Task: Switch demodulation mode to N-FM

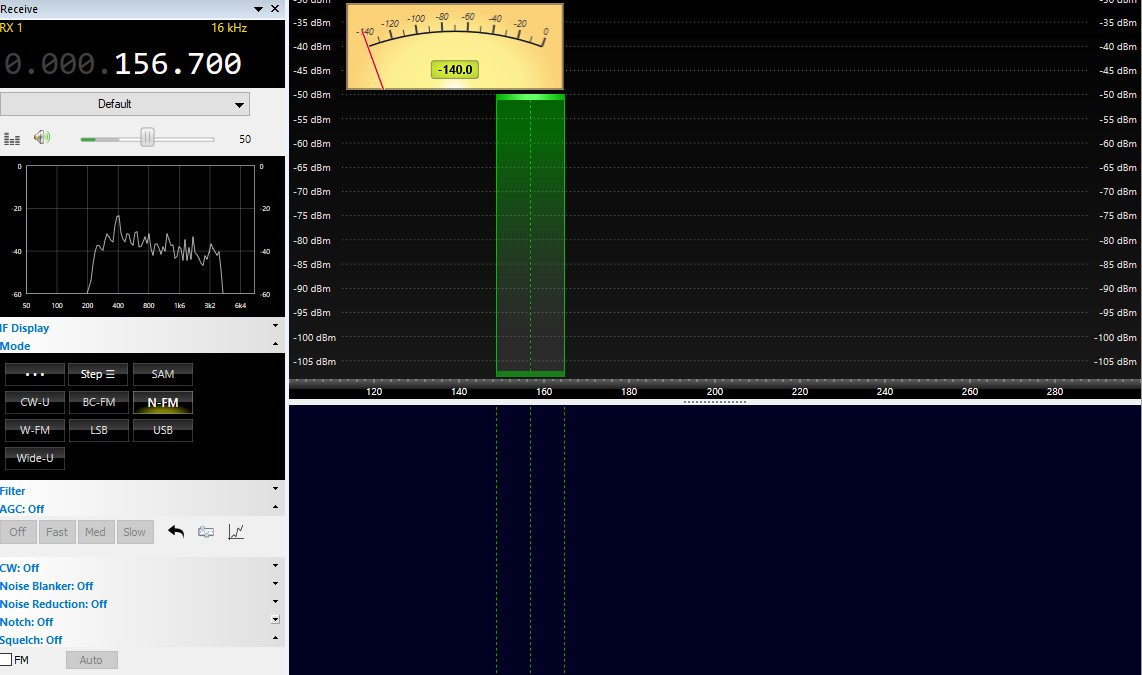Action: [x=162, y=402]
